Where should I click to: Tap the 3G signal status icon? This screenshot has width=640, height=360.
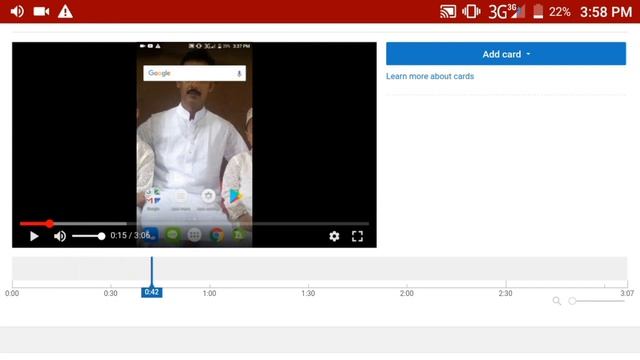507,11
